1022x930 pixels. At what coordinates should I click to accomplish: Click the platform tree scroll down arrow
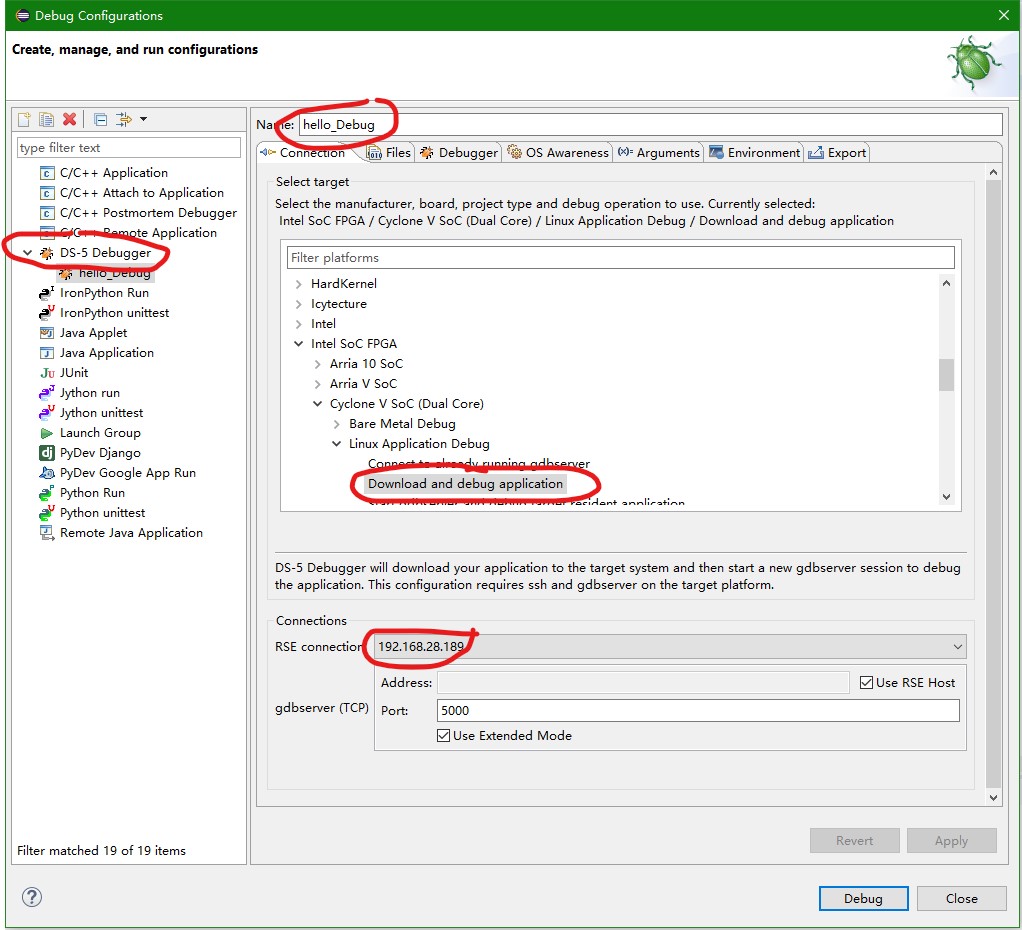[946, 497]
